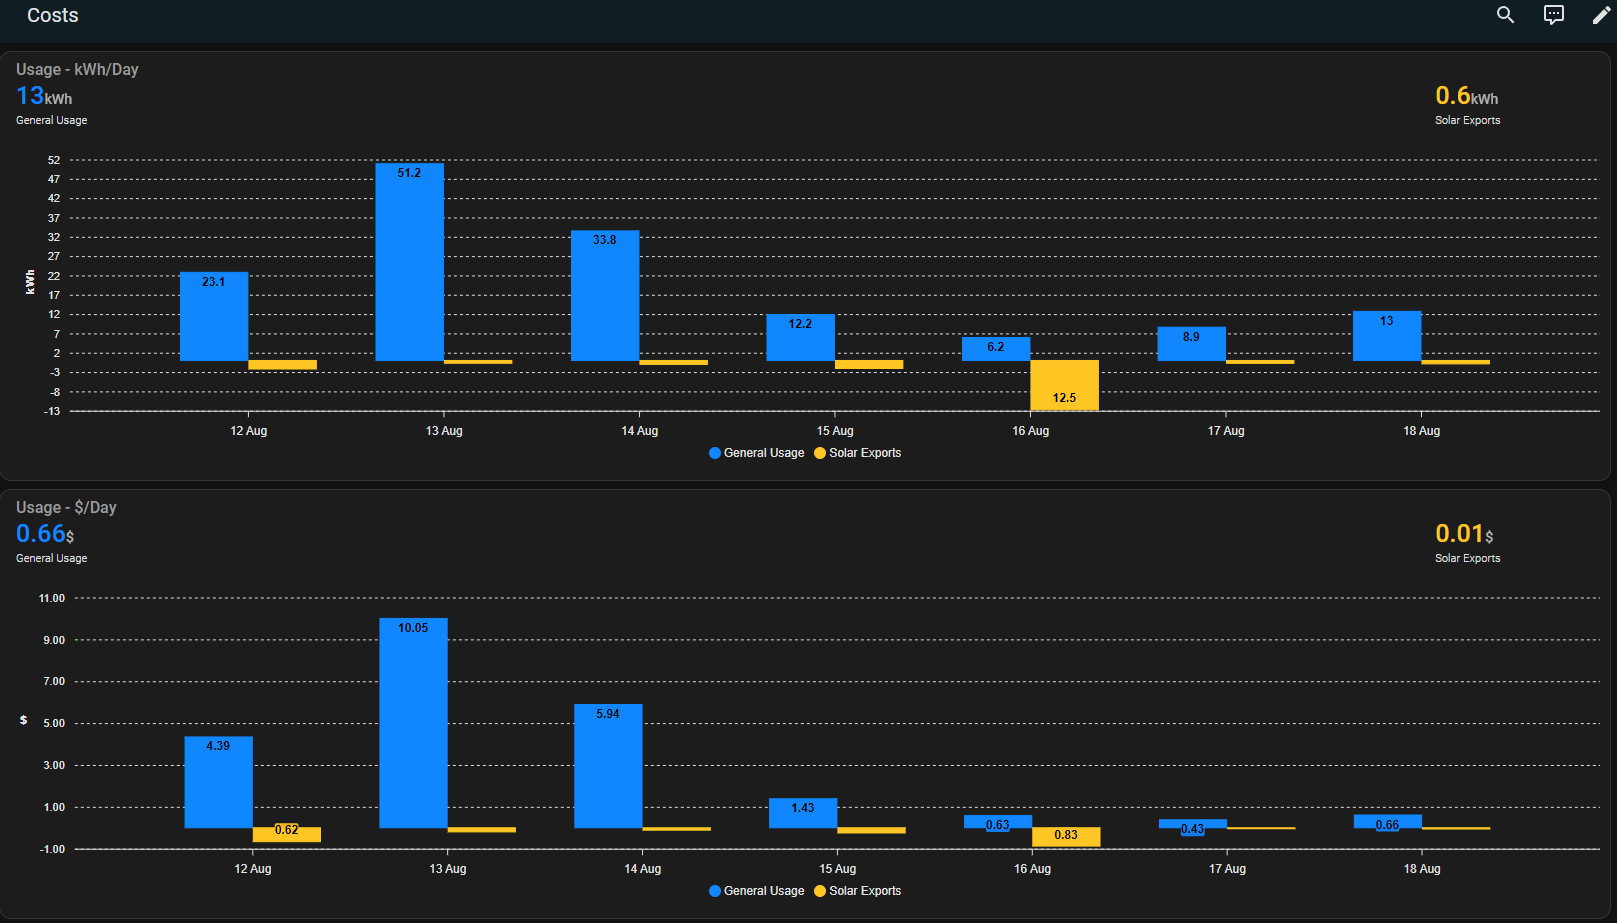
Task: Click the 'Usage - kWh/Day' card title
Action: tap(77, 69)
